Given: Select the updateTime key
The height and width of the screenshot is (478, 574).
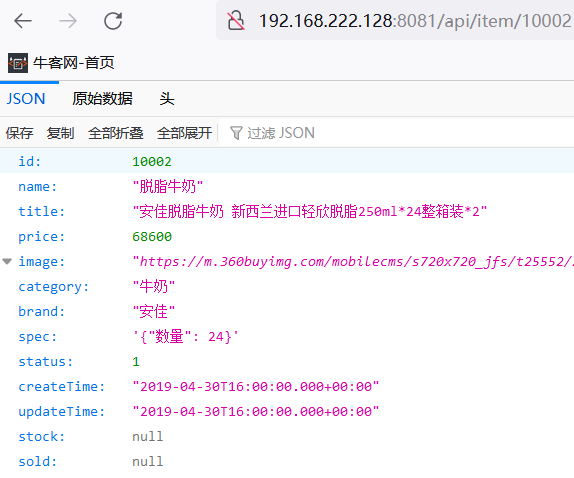Looking at the screenshot, I should pos(62,411).
